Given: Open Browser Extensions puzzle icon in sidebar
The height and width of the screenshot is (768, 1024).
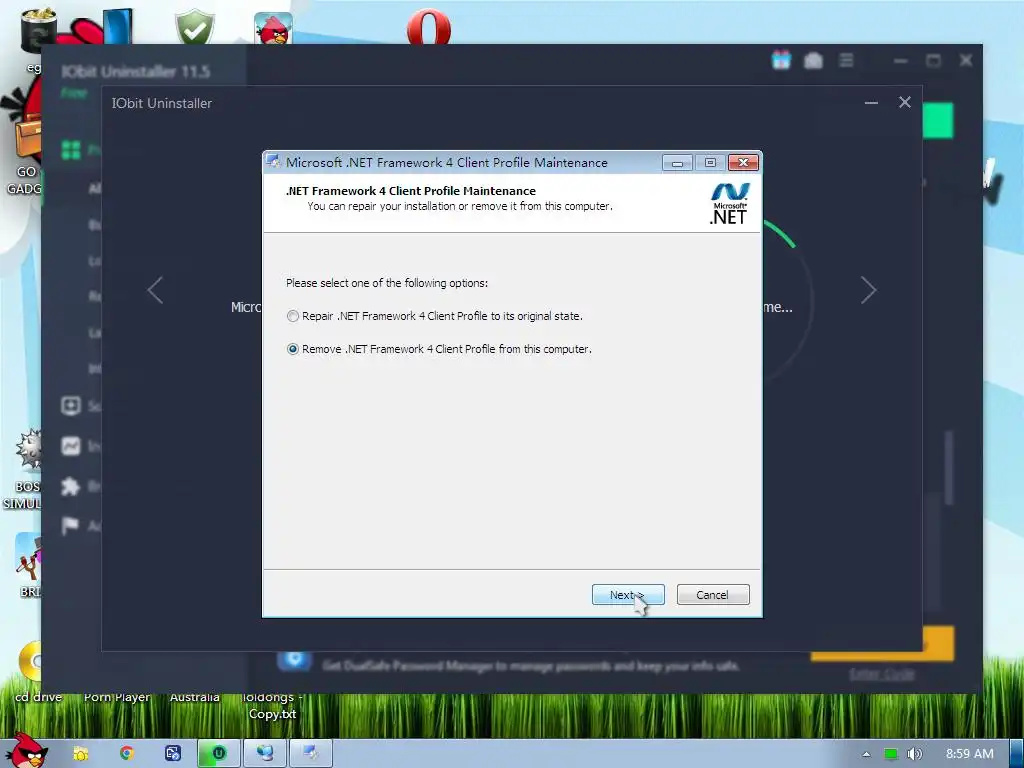Looking at the screenshot, I should click(71, 486).
